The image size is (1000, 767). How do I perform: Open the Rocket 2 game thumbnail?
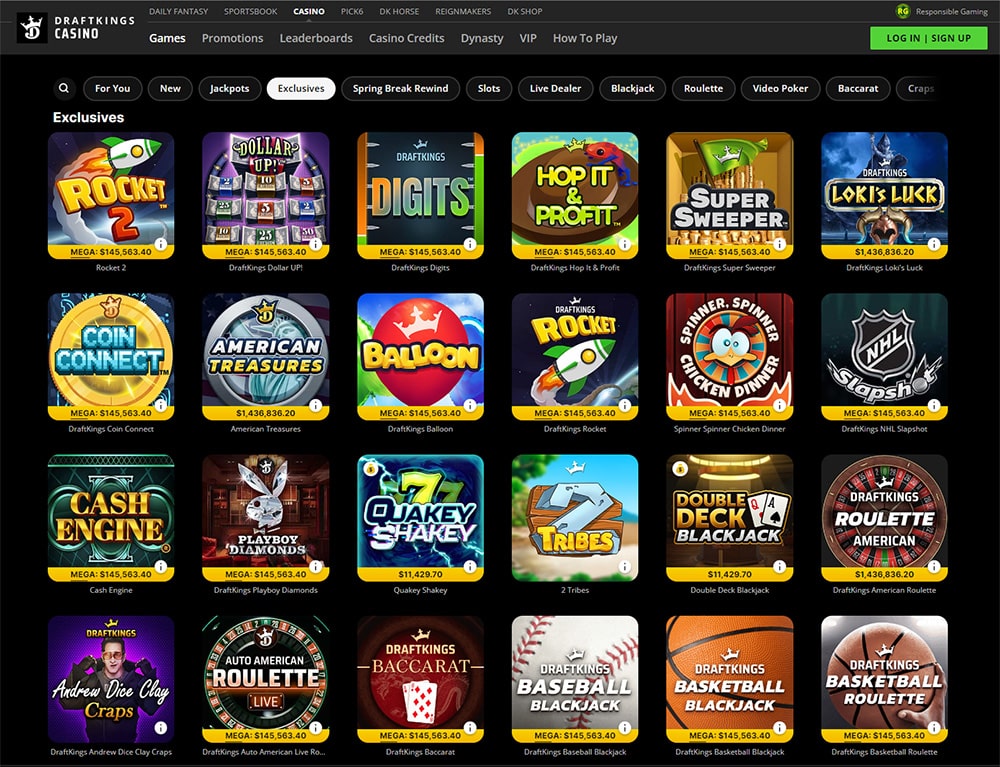[x=111, y=195]
